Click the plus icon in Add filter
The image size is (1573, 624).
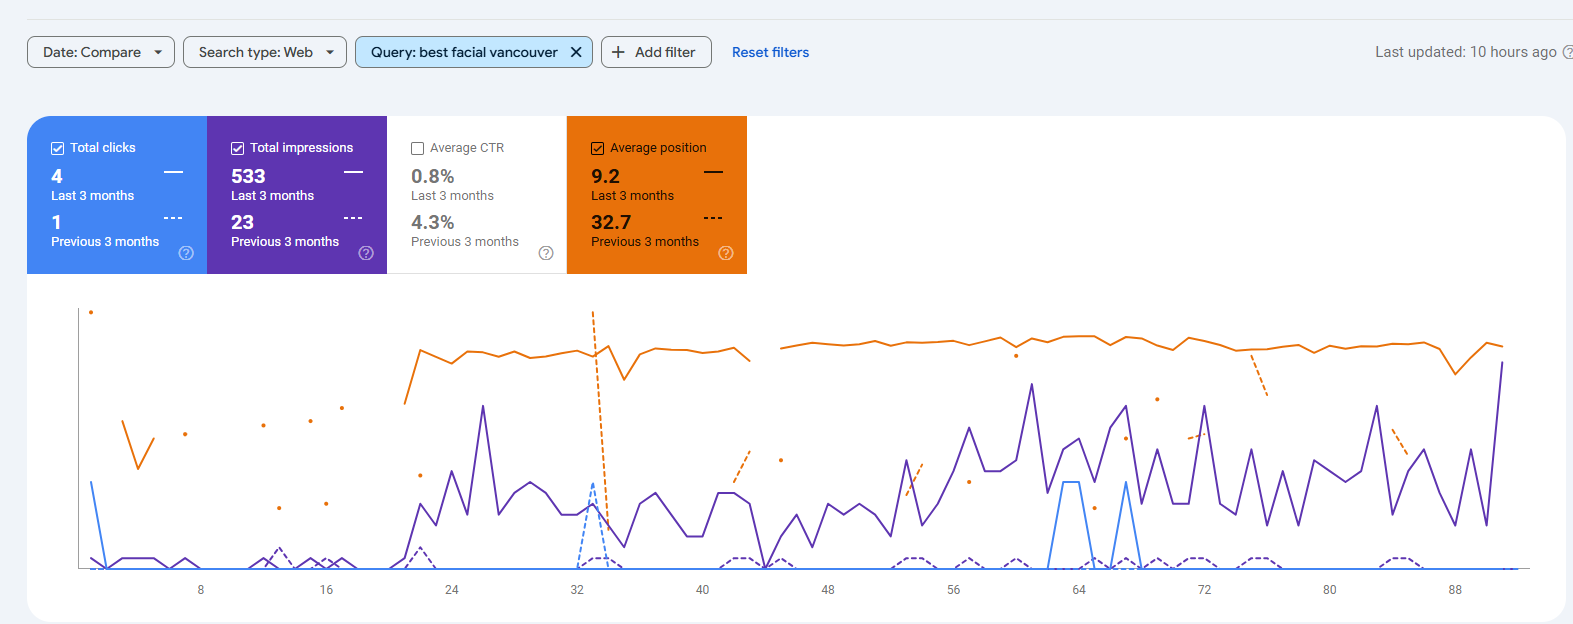(x=618, y=52)
